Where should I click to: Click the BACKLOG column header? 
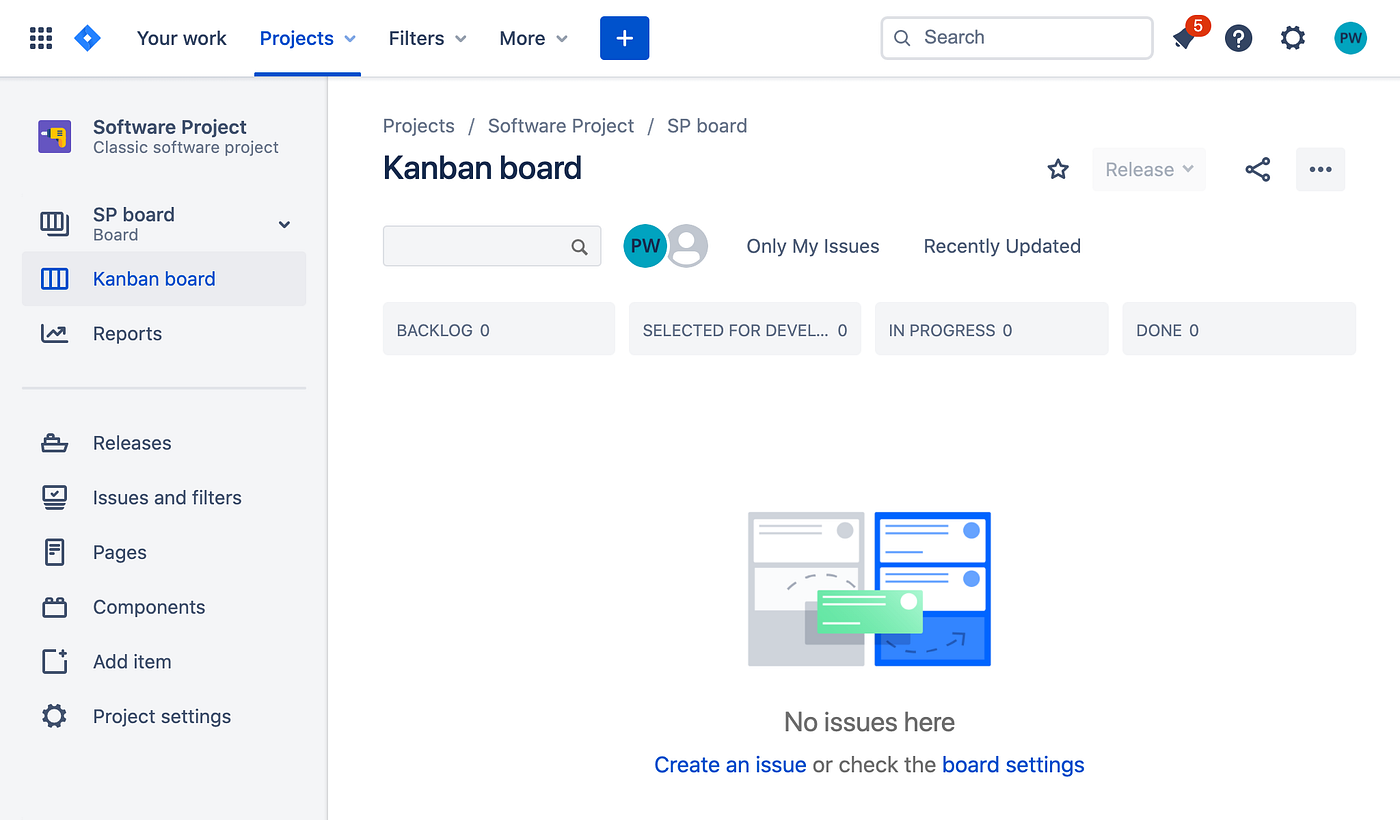(x=499, y=329)
